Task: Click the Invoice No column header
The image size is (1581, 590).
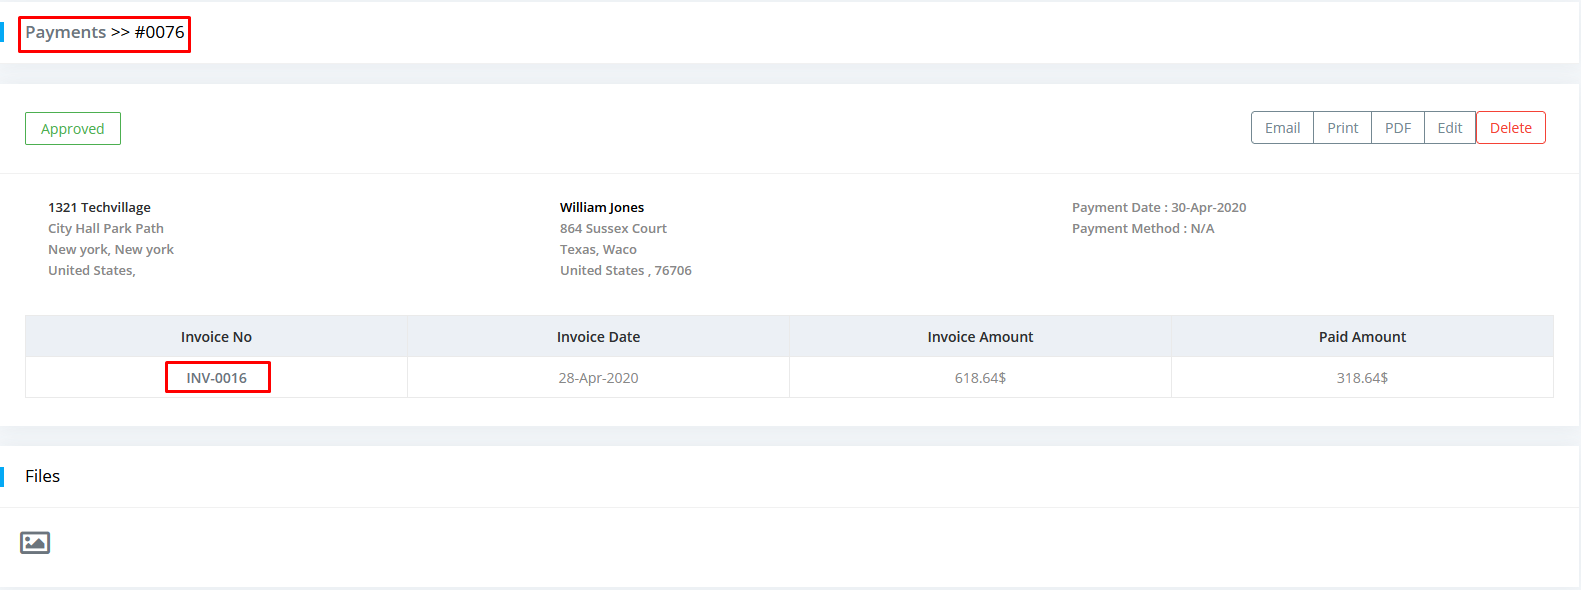Action: [x=216, y=337]
